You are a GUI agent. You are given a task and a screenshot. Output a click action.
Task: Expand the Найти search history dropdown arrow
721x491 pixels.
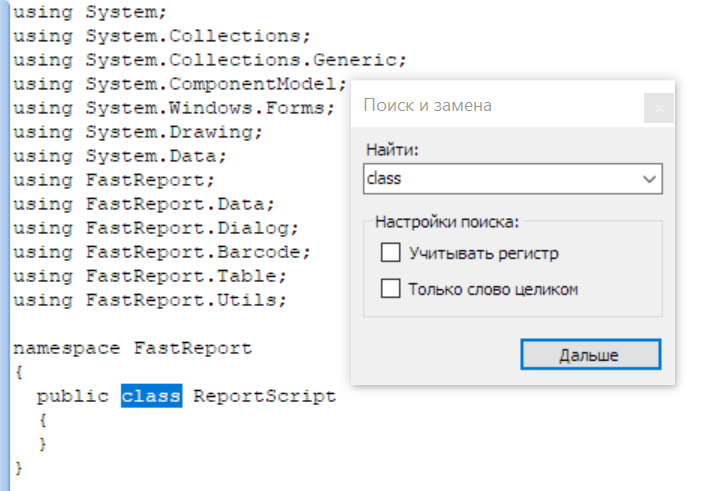pyautogui.click(x=649, y=179)
